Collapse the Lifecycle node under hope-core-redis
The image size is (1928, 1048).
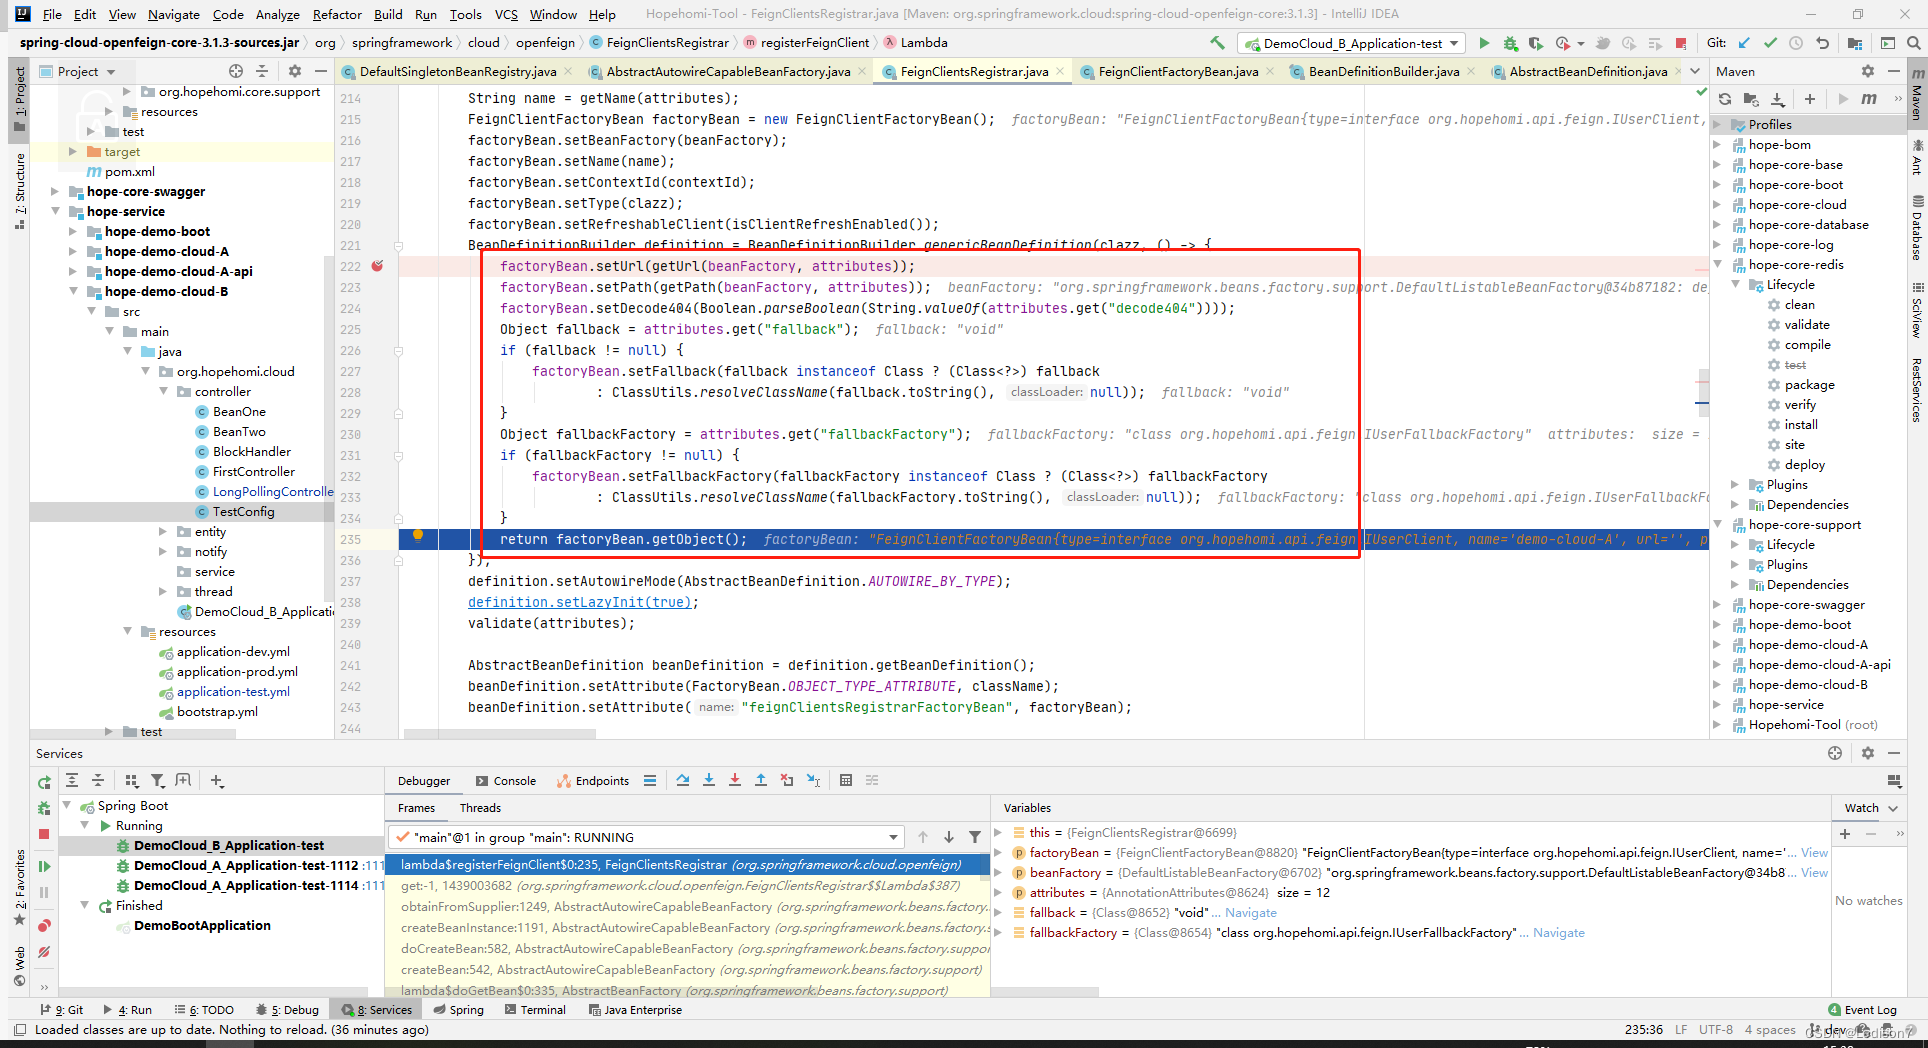click(1736, 284)
